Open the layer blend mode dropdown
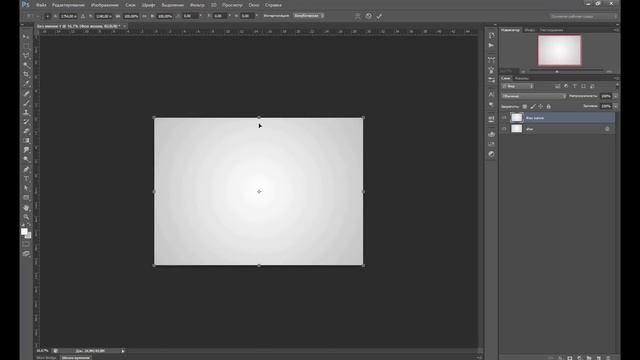This screenshot has width=640, height=360. (533, 96)
